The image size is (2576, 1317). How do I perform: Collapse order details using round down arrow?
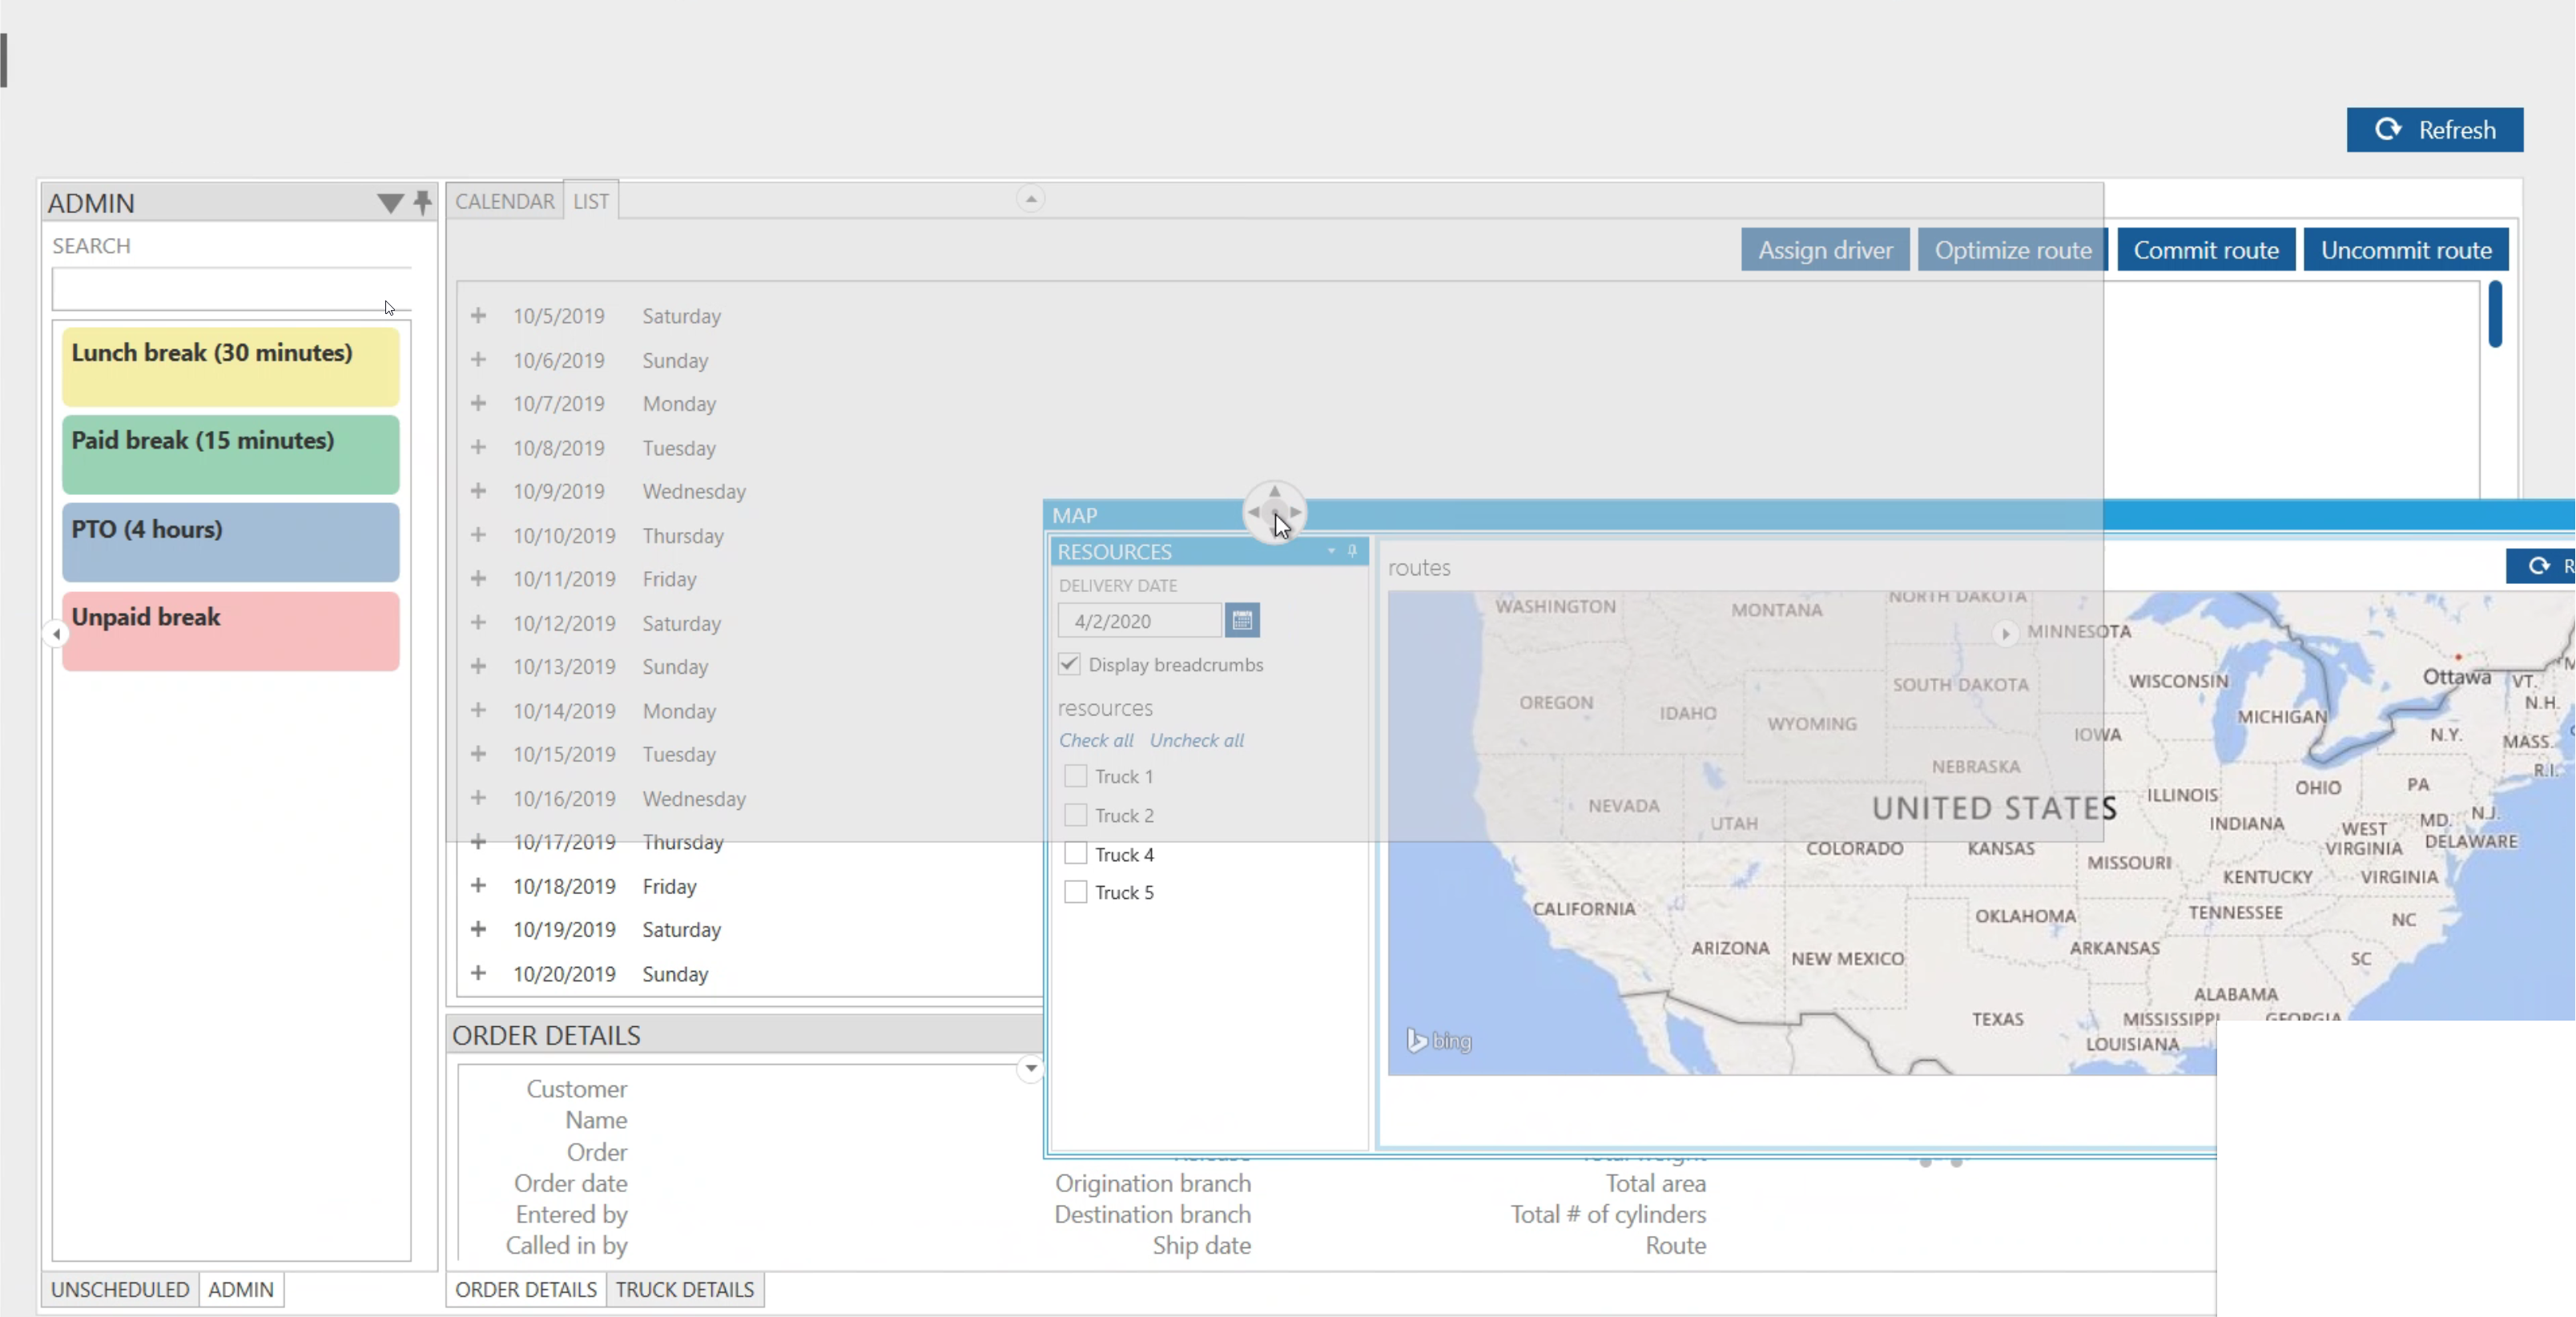pos(1030,1068)
